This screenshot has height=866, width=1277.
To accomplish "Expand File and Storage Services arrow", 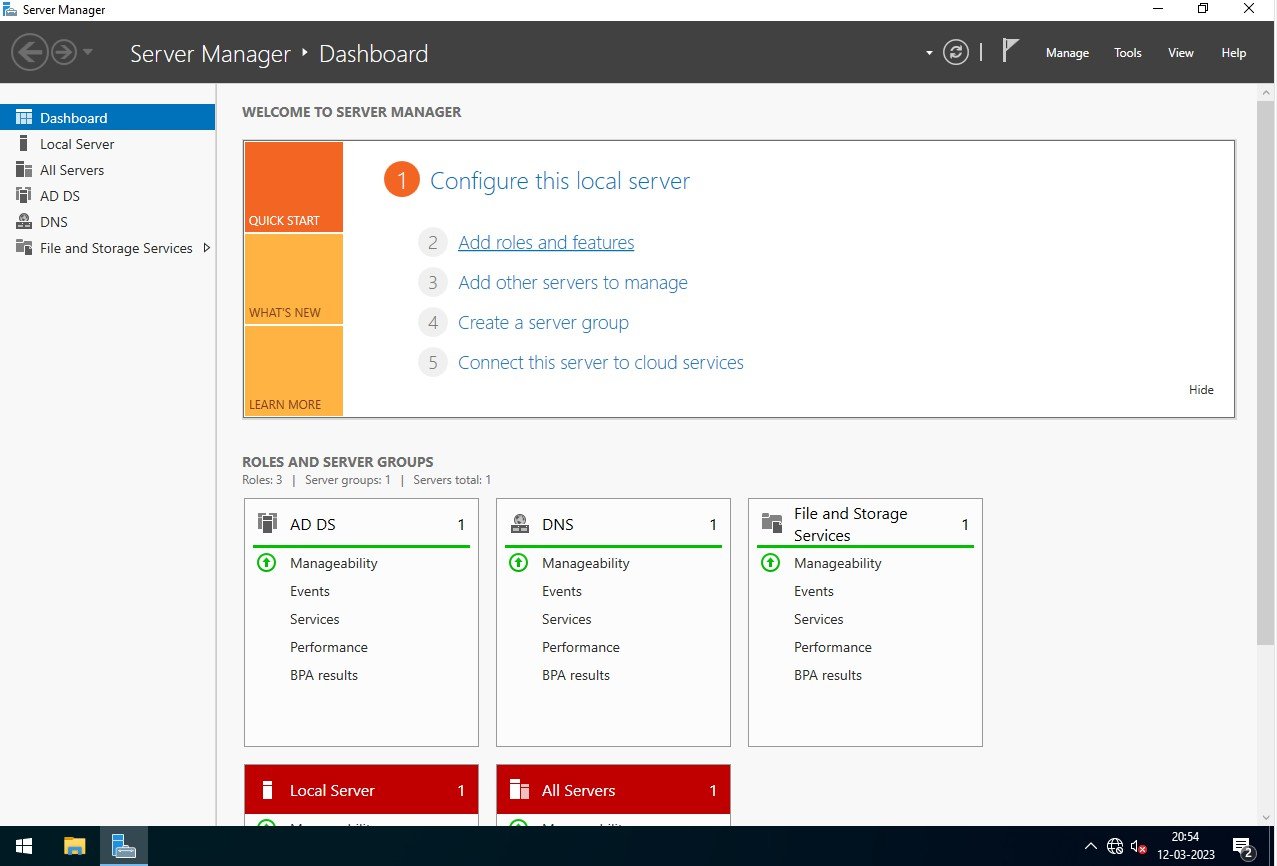I will point(207,247).
